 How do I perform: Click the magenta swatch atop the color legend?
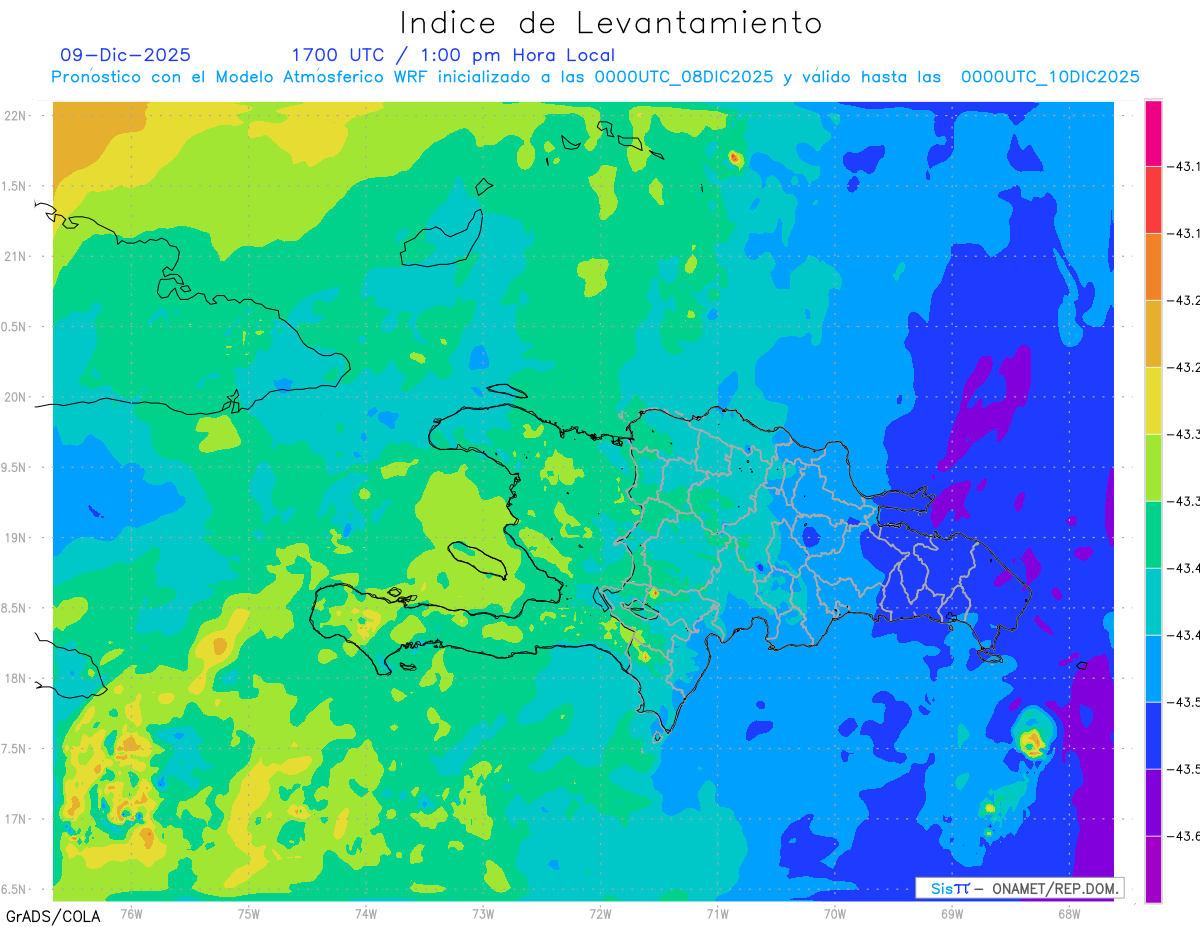tap(1153, 132)
